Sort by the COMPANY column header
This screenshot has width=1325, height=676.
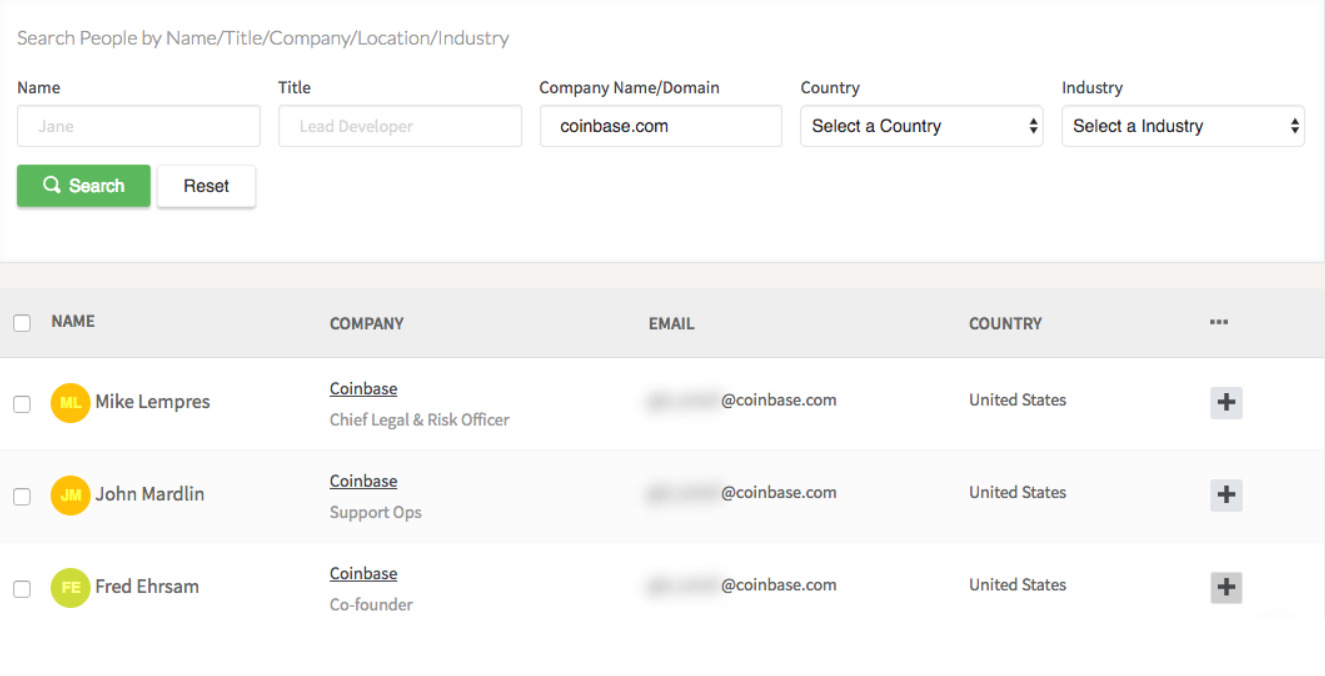pos(367,323)
